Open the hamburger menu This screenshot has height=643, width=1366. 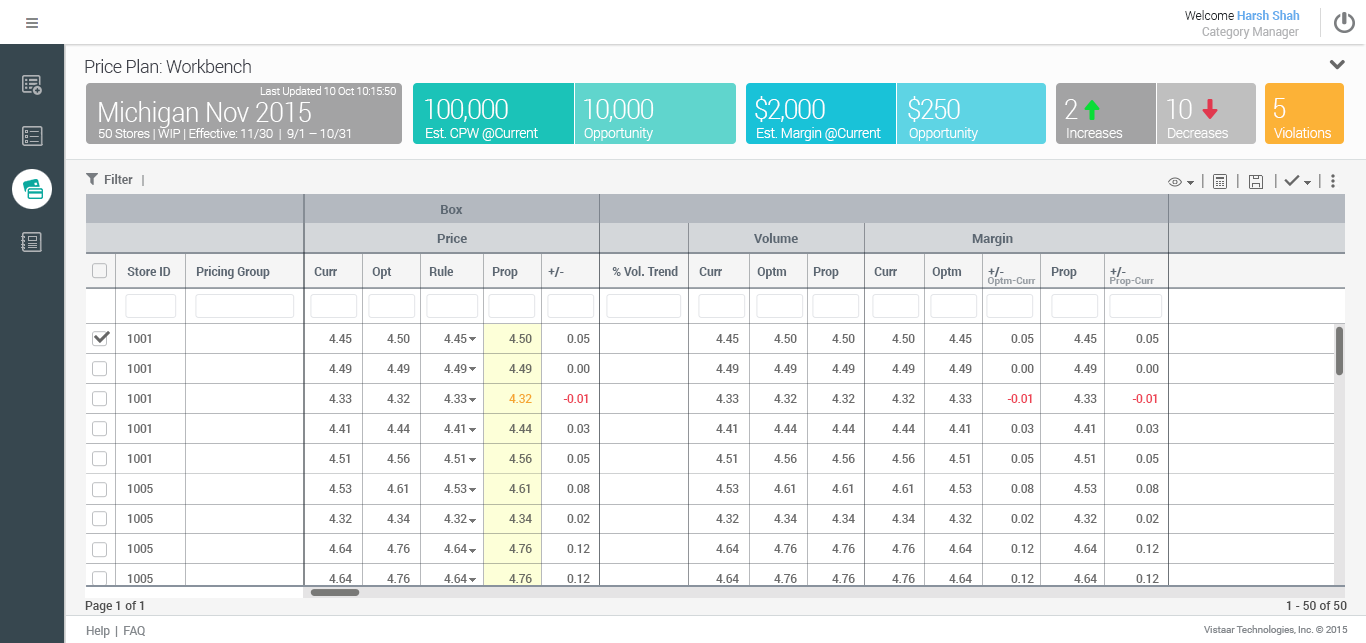pyautogui.click(x=32, y=23)
